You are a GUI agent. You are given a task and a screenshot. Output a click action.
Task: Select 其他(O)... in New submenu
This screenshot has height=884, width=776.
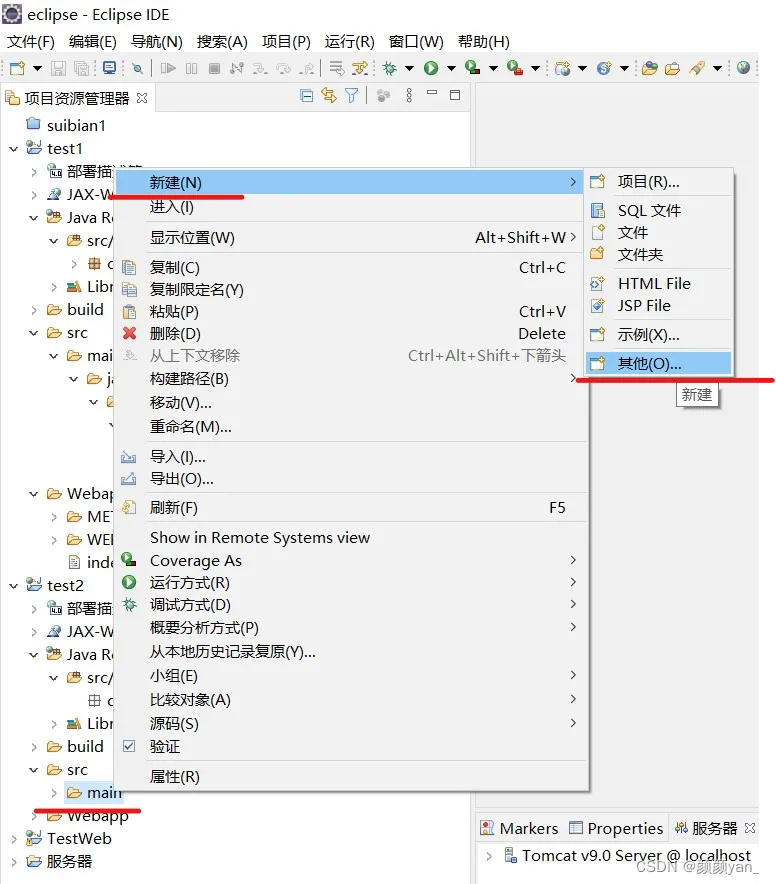(659, 364)
